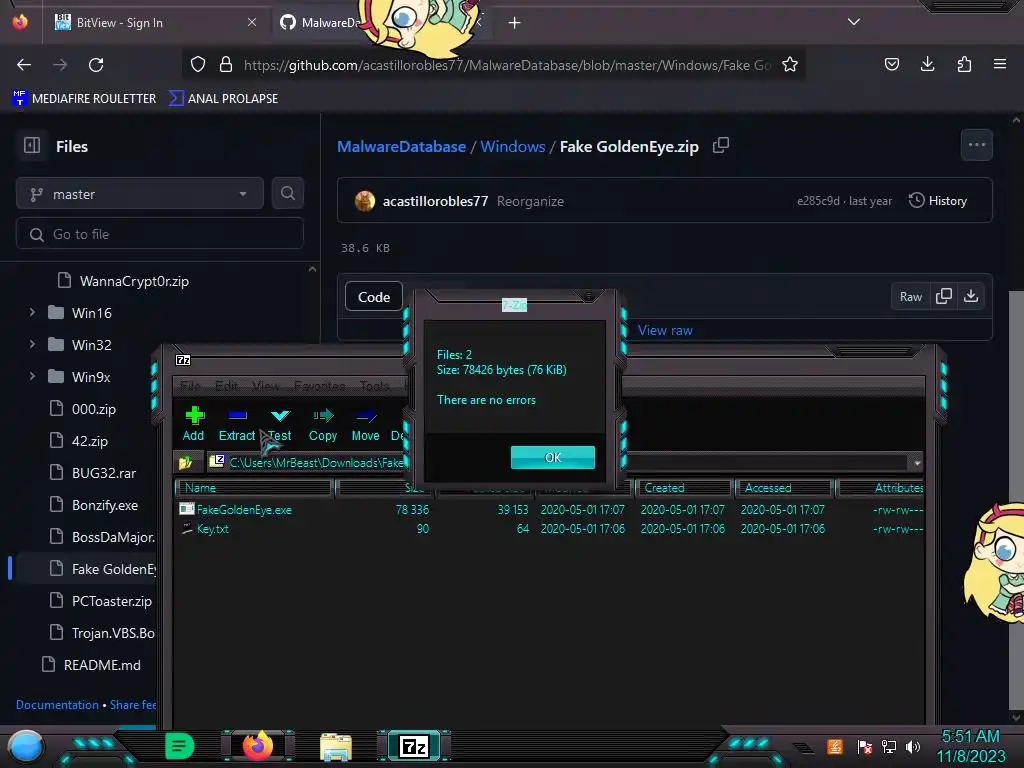Open the Favorites menu in 7-Zip

319,386
